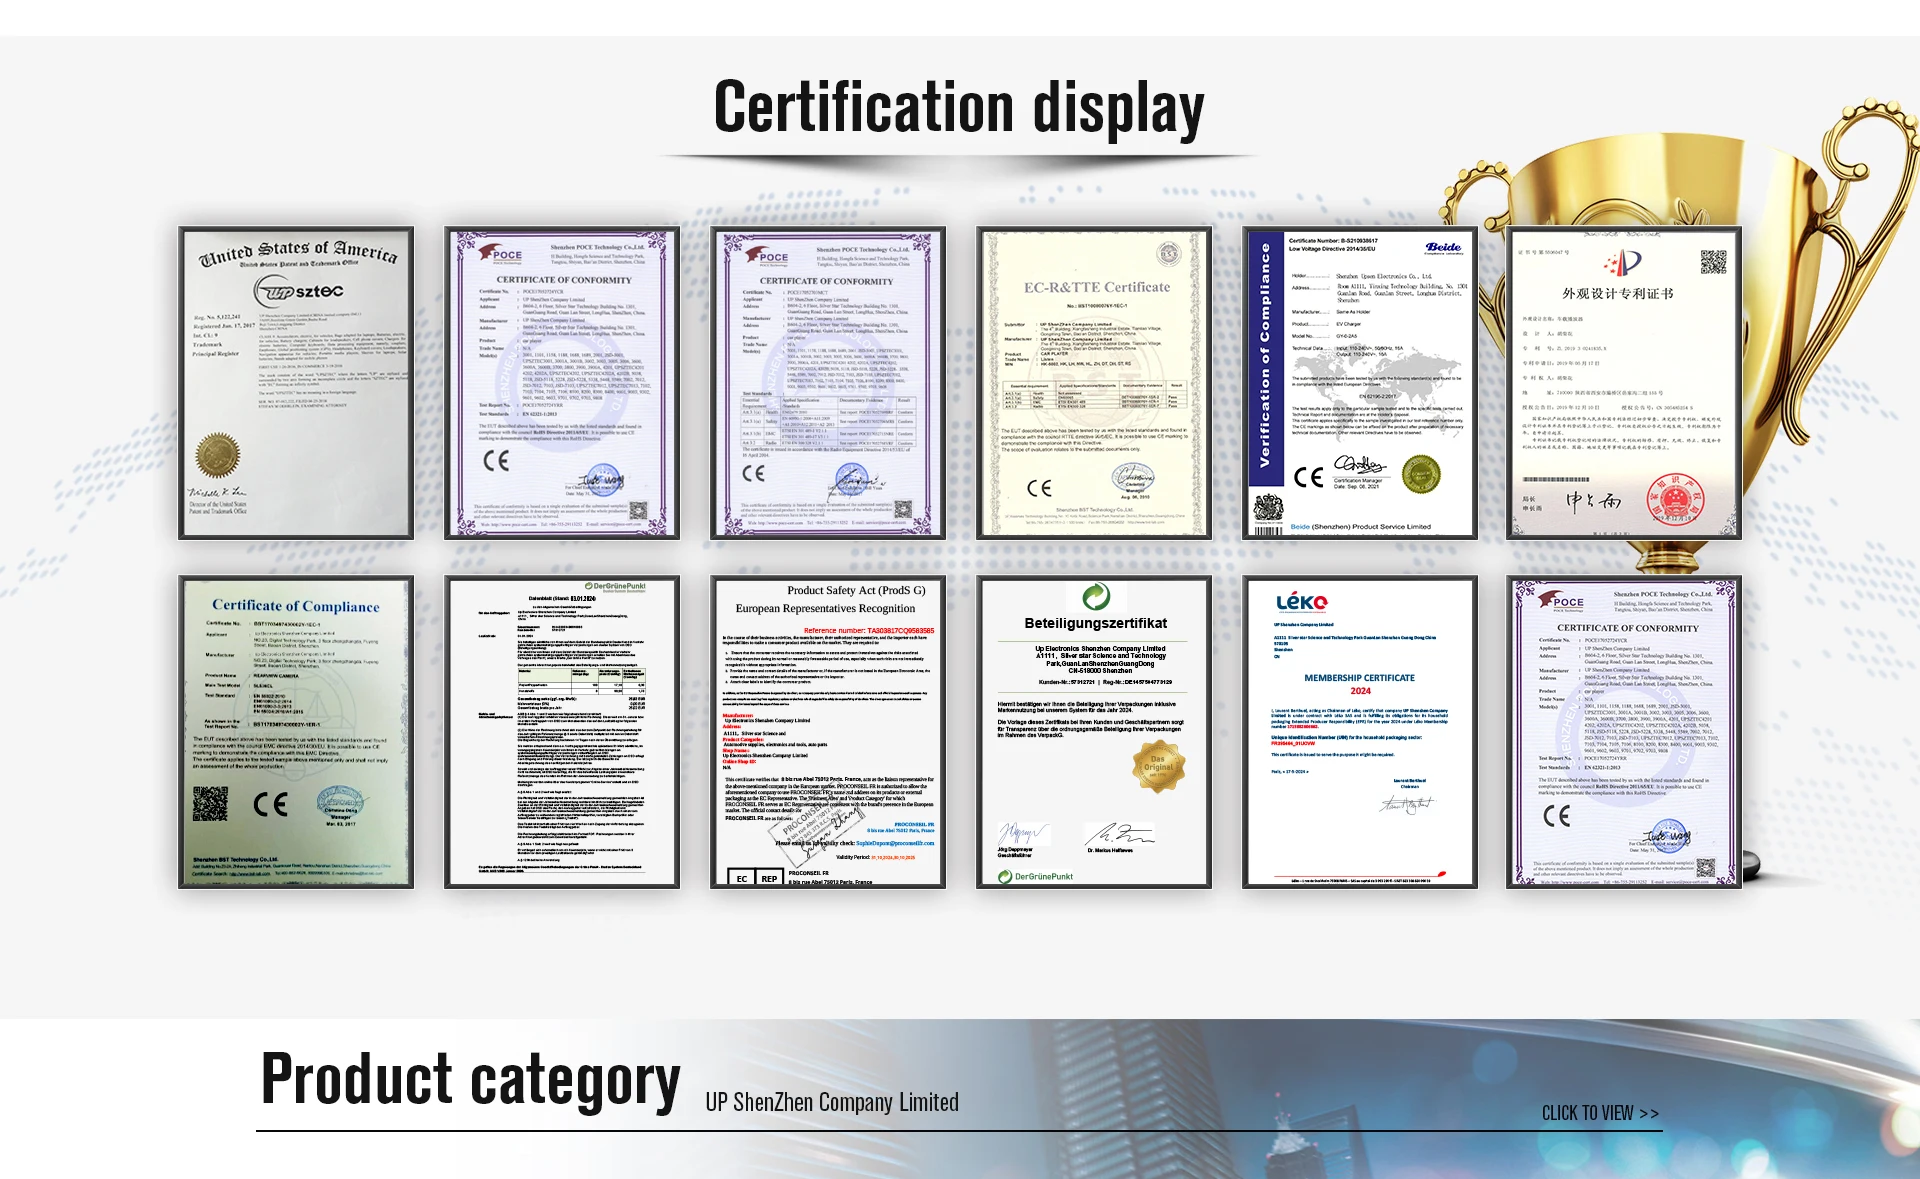Viewport: 1920px width, 1179px height.
Task: Open the DerGrüneDunkt datasheet document thumbnail
Action: tap(562, 732)
